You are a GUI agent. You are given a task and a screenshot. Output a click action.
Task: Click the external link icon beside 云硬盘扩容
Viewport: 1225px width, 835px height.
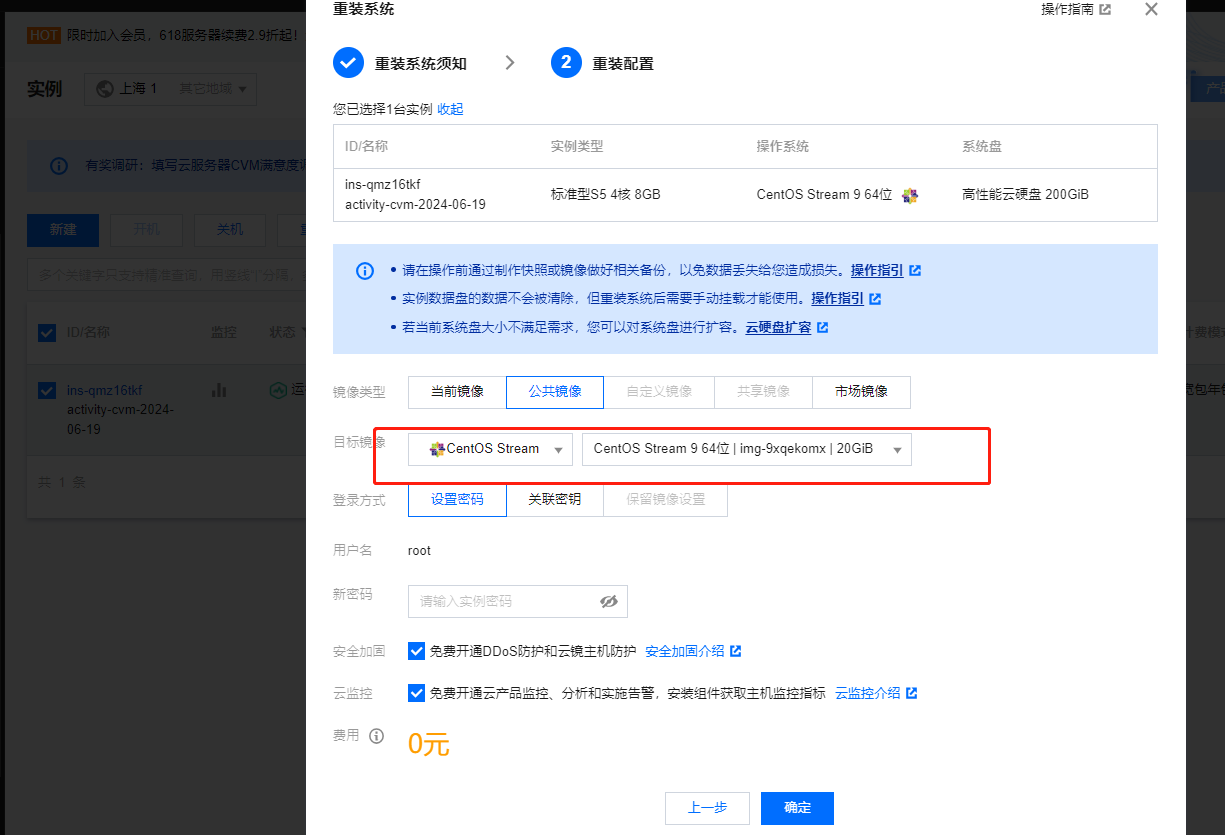tap(823, 328)
